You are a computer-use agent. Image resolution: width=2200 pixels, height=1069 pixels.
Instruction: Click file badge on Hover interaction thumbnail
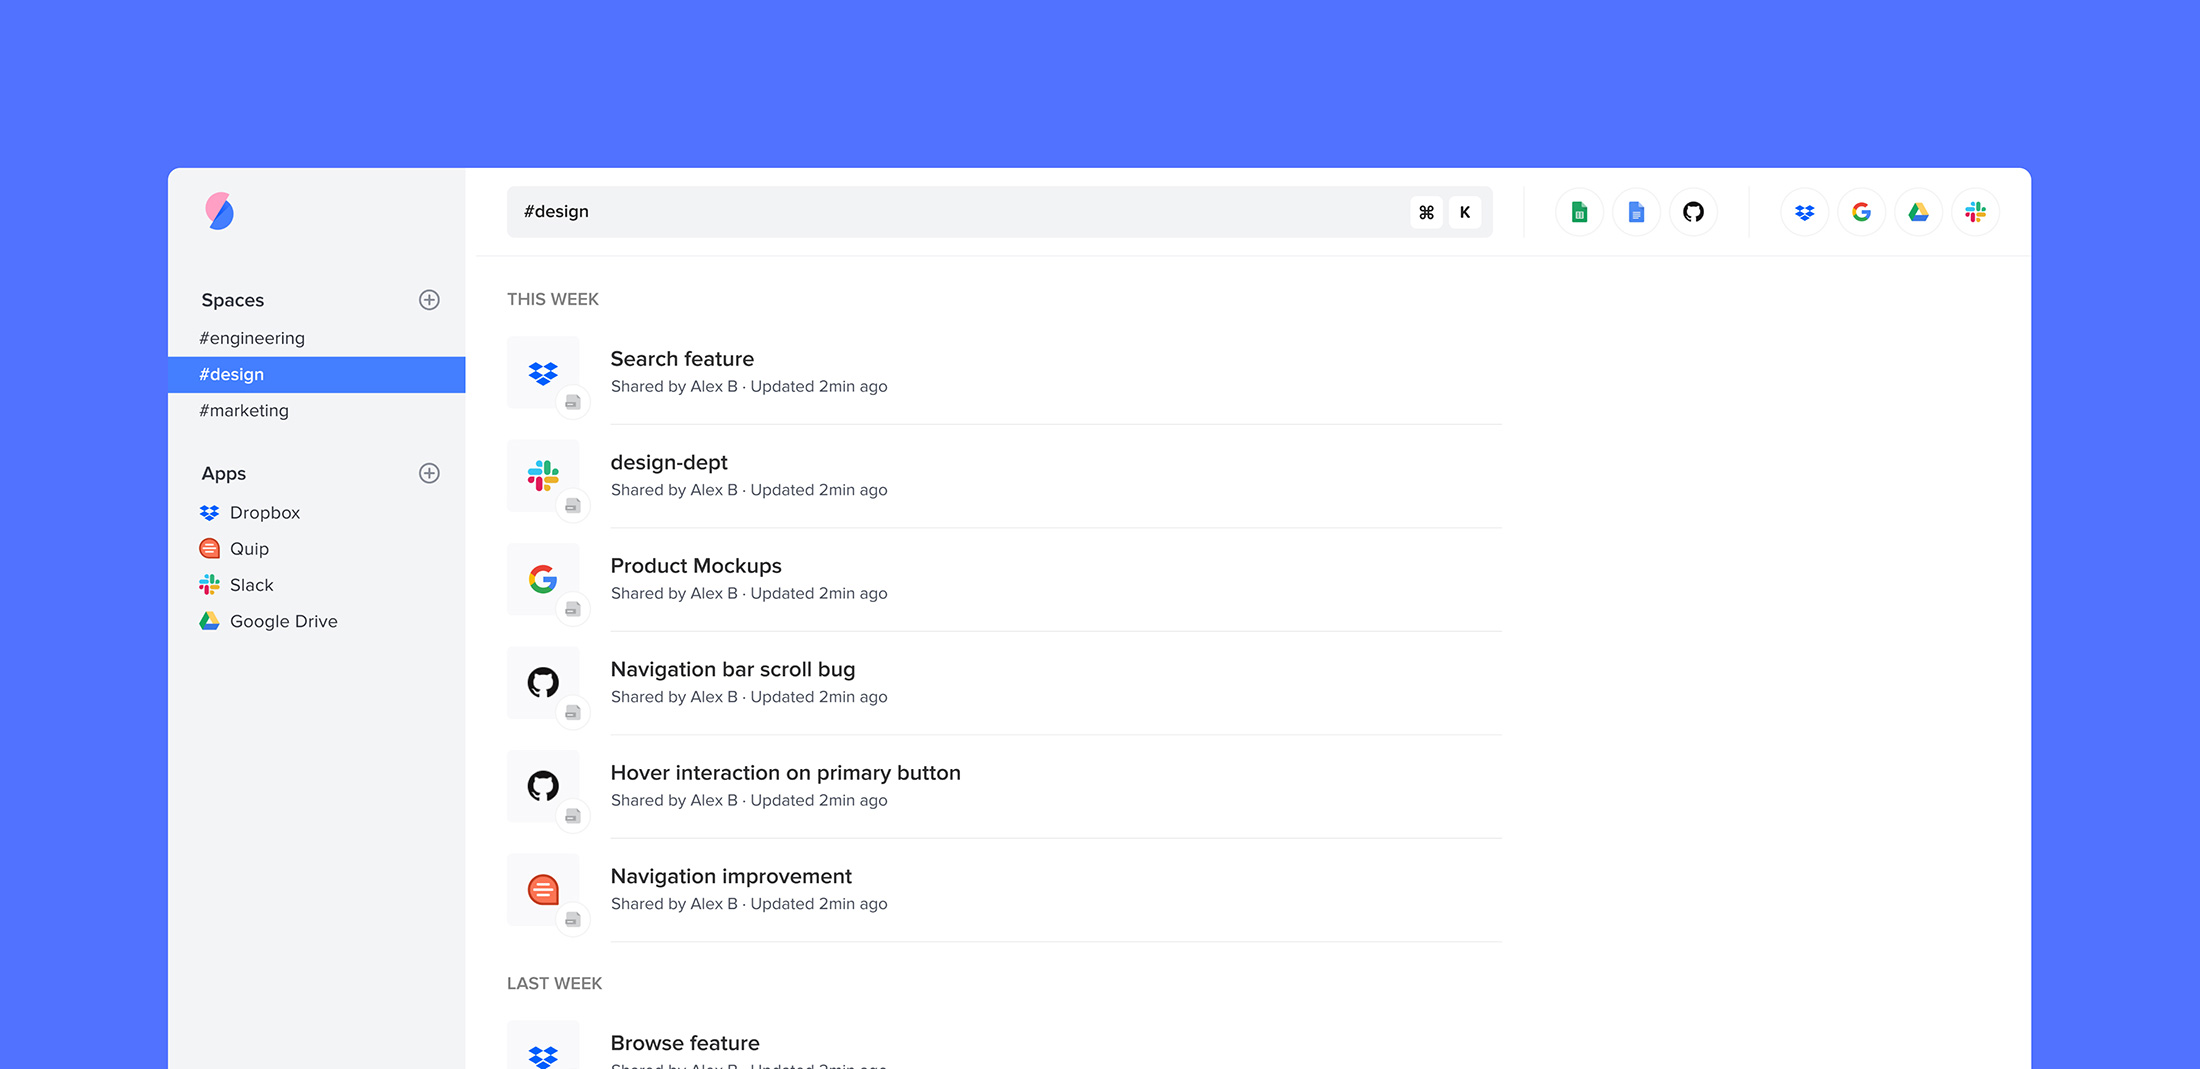573,816
